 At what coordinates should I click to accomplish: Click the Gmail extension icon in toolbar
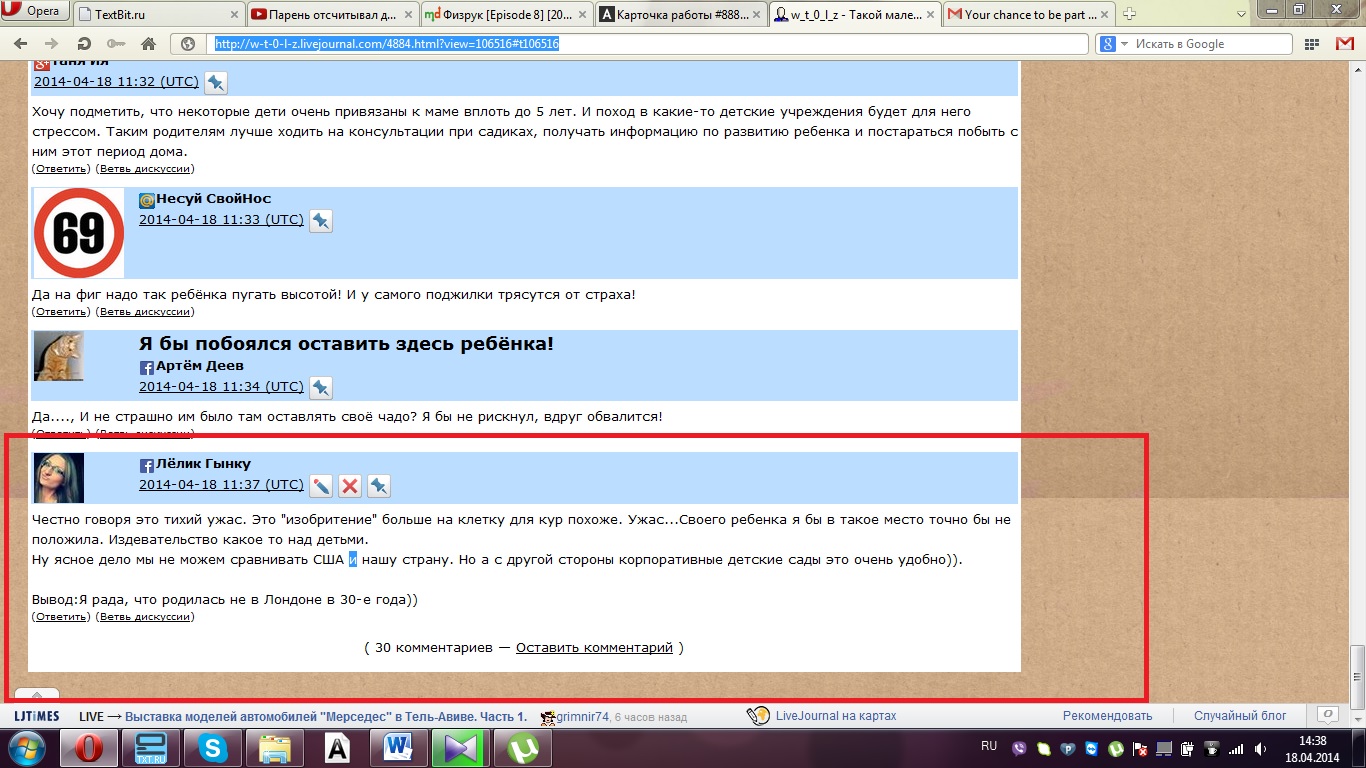(x=1343, y=44)
